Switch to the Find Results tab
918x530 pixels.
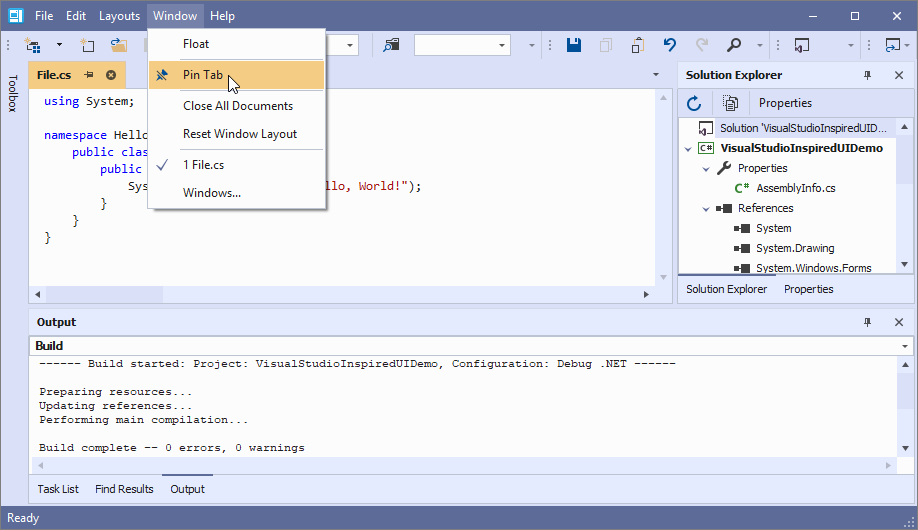pos(124,489)
